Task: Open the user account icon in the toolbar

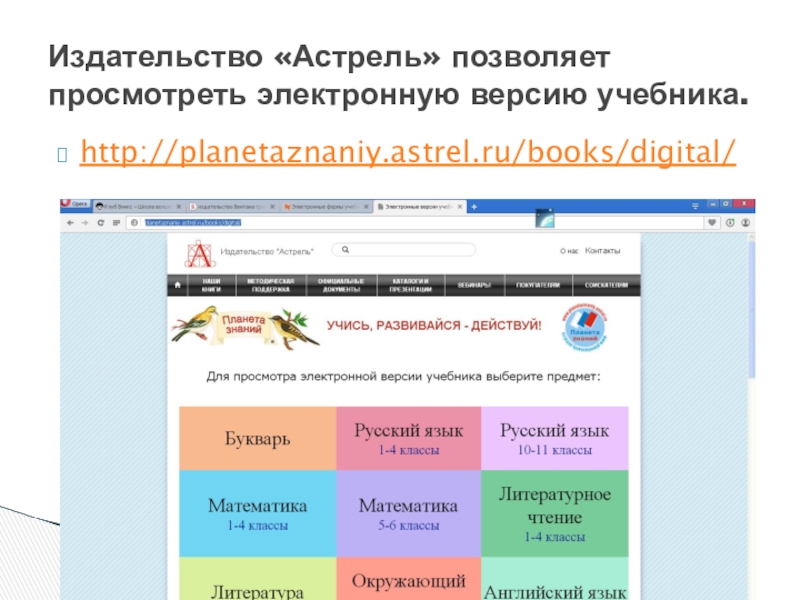Action: [x=745, y=222]
